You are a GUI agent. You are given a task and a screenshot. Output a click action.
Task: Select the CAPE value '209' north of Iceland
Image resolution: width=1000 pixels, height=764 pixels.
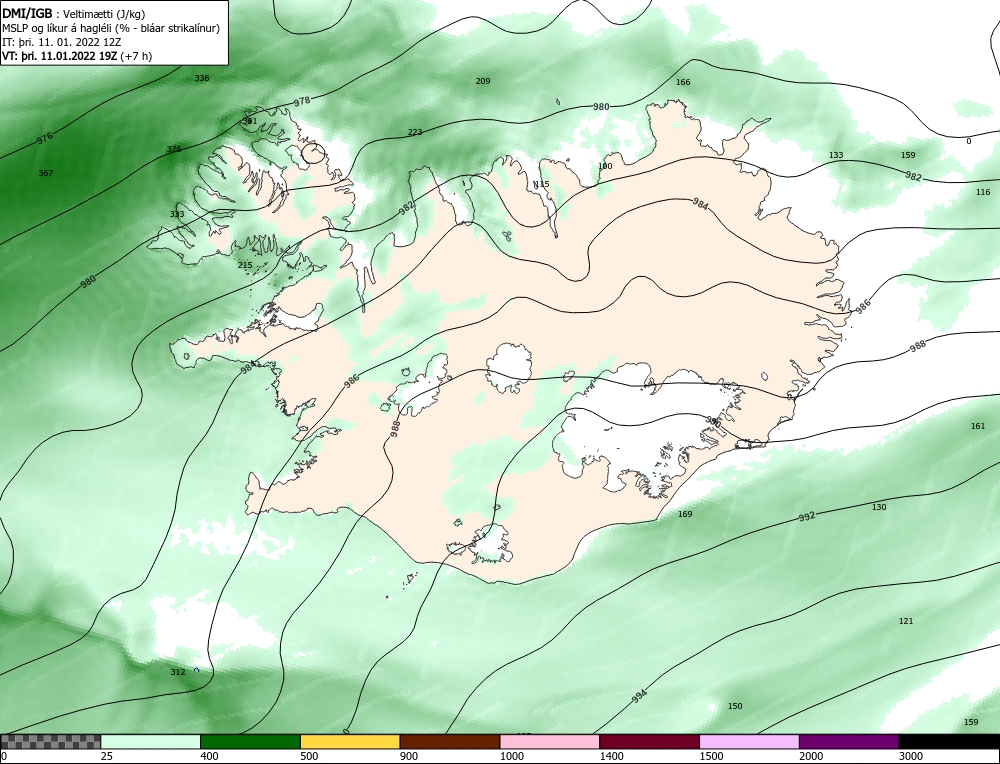click(483, 81)
